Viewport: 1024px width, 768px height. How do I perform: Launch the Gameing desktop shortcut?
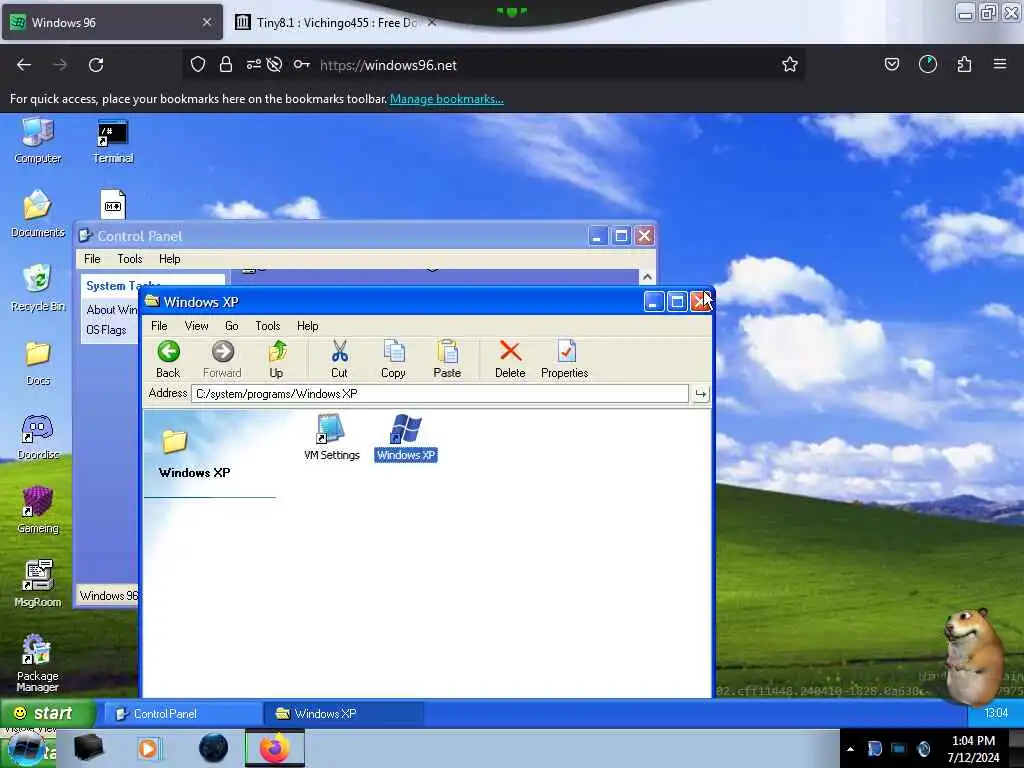click(x=38, y=511)
